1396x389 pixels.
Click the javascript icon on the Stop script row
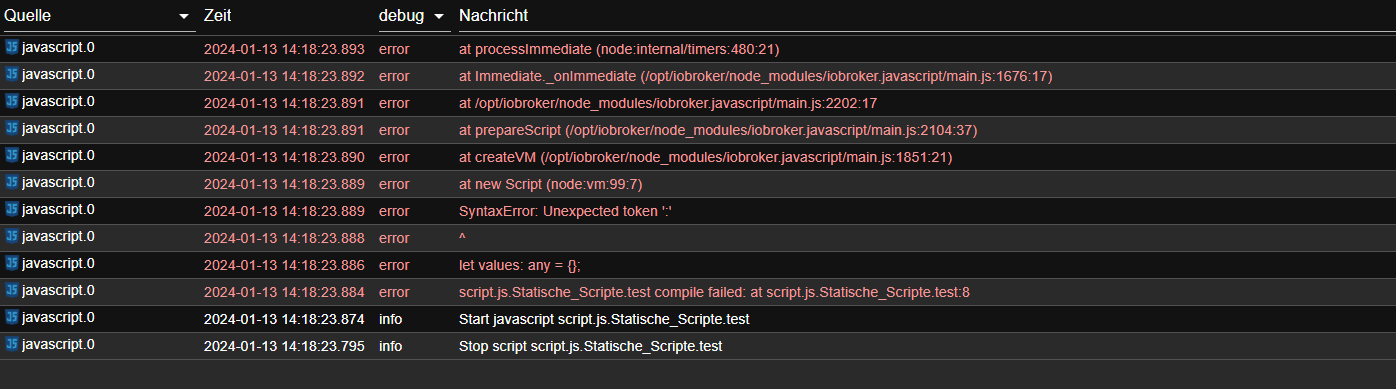tap(12, 344)
